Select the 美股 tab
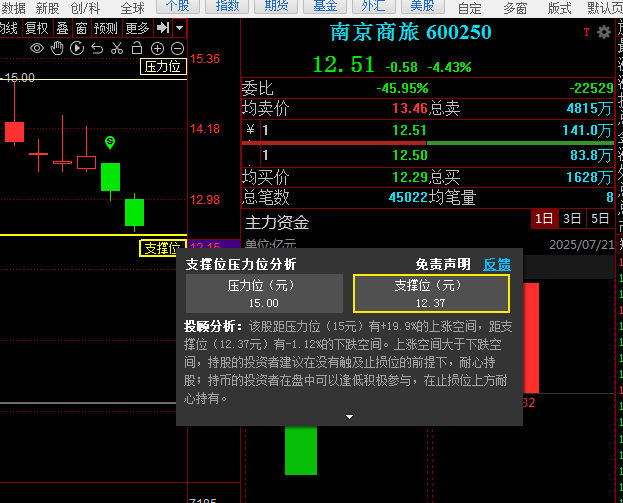The width and height of the screenshot is (623, 503). (423, 6)
